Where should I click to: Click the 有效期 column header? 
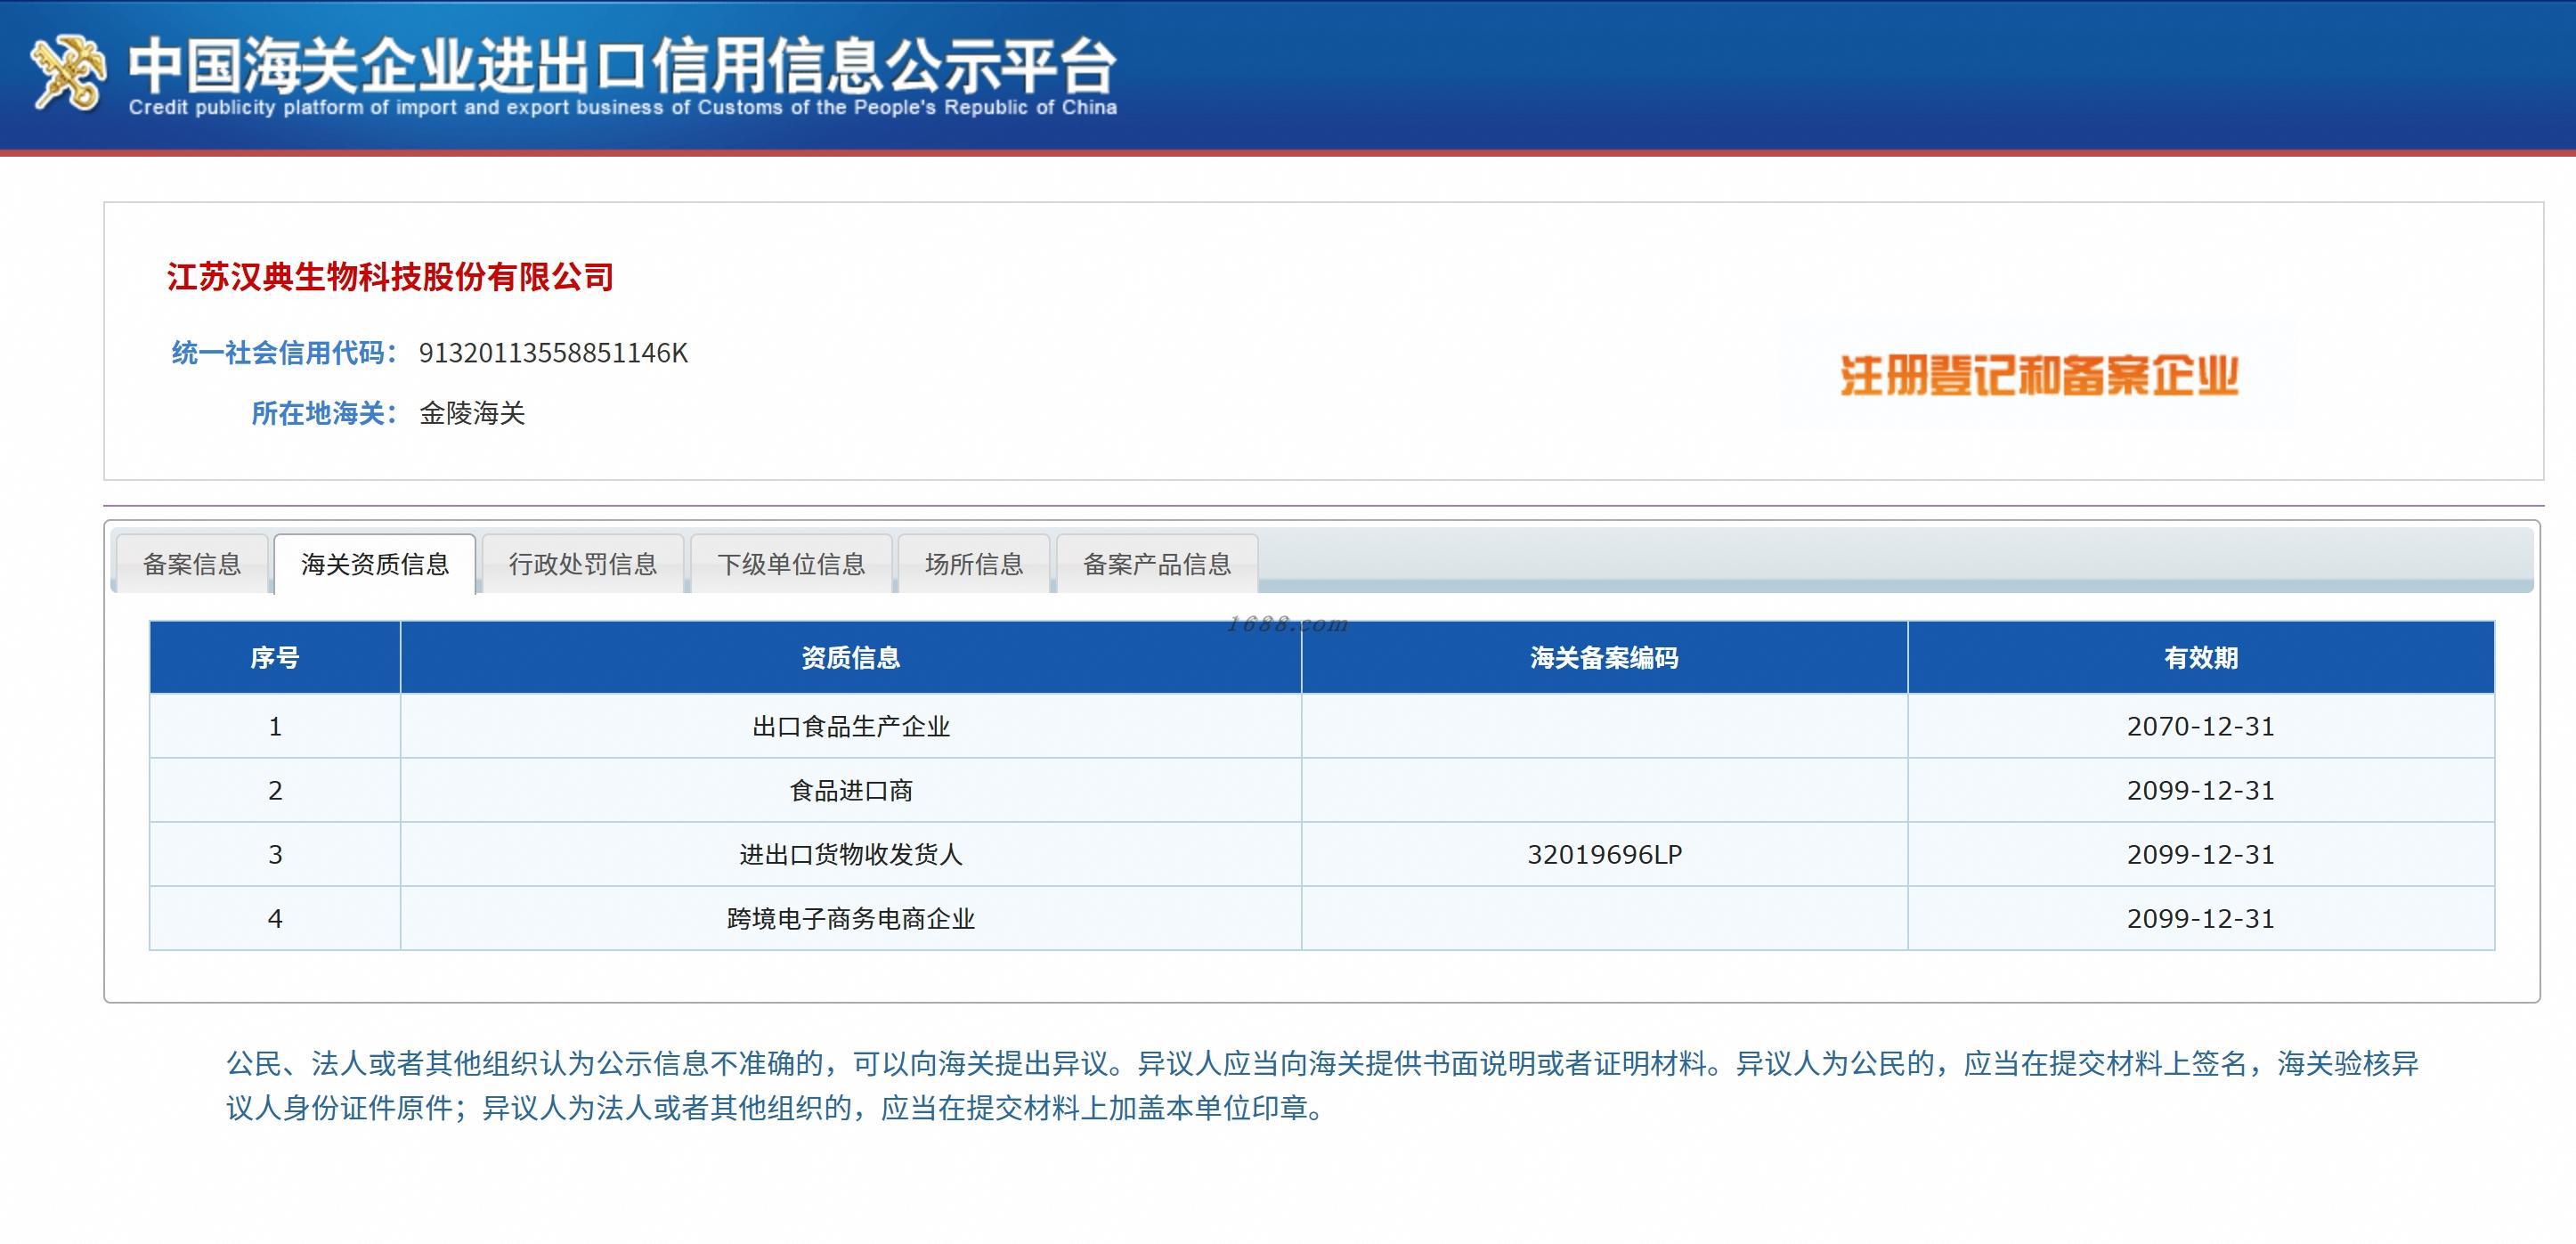[2201, 657]
